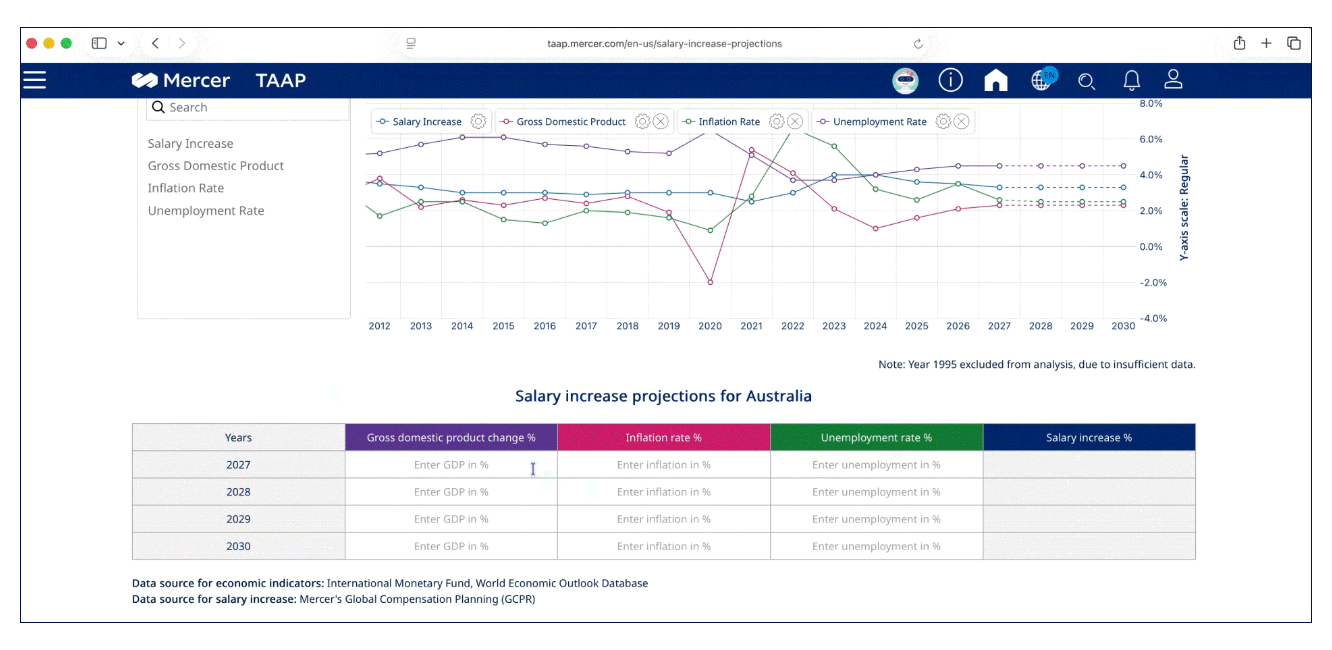1332x650 pixels.
Task: Click the Unemployment rate % column header
Action: click(876, 437)
